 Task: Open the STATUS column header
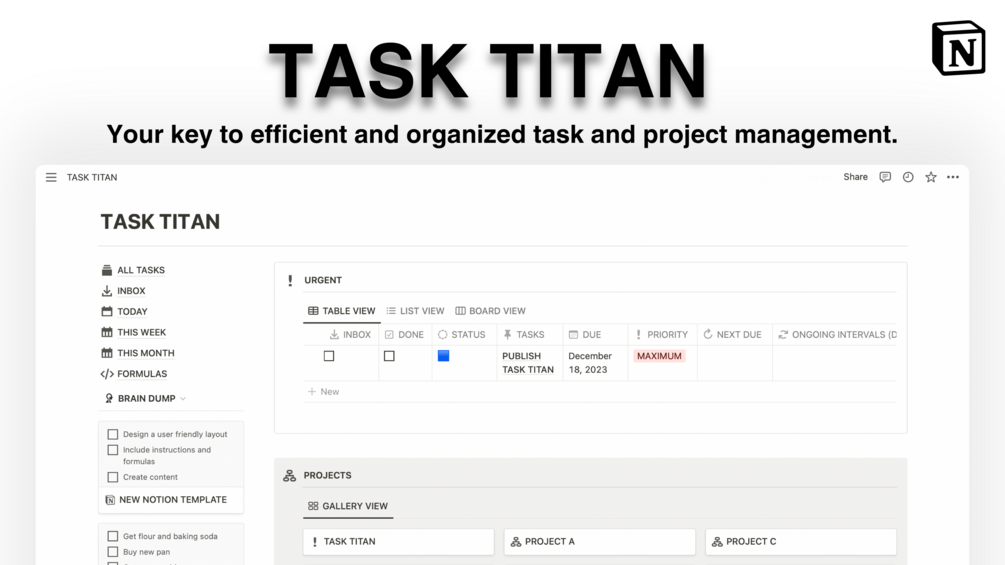tap(462, 334)
